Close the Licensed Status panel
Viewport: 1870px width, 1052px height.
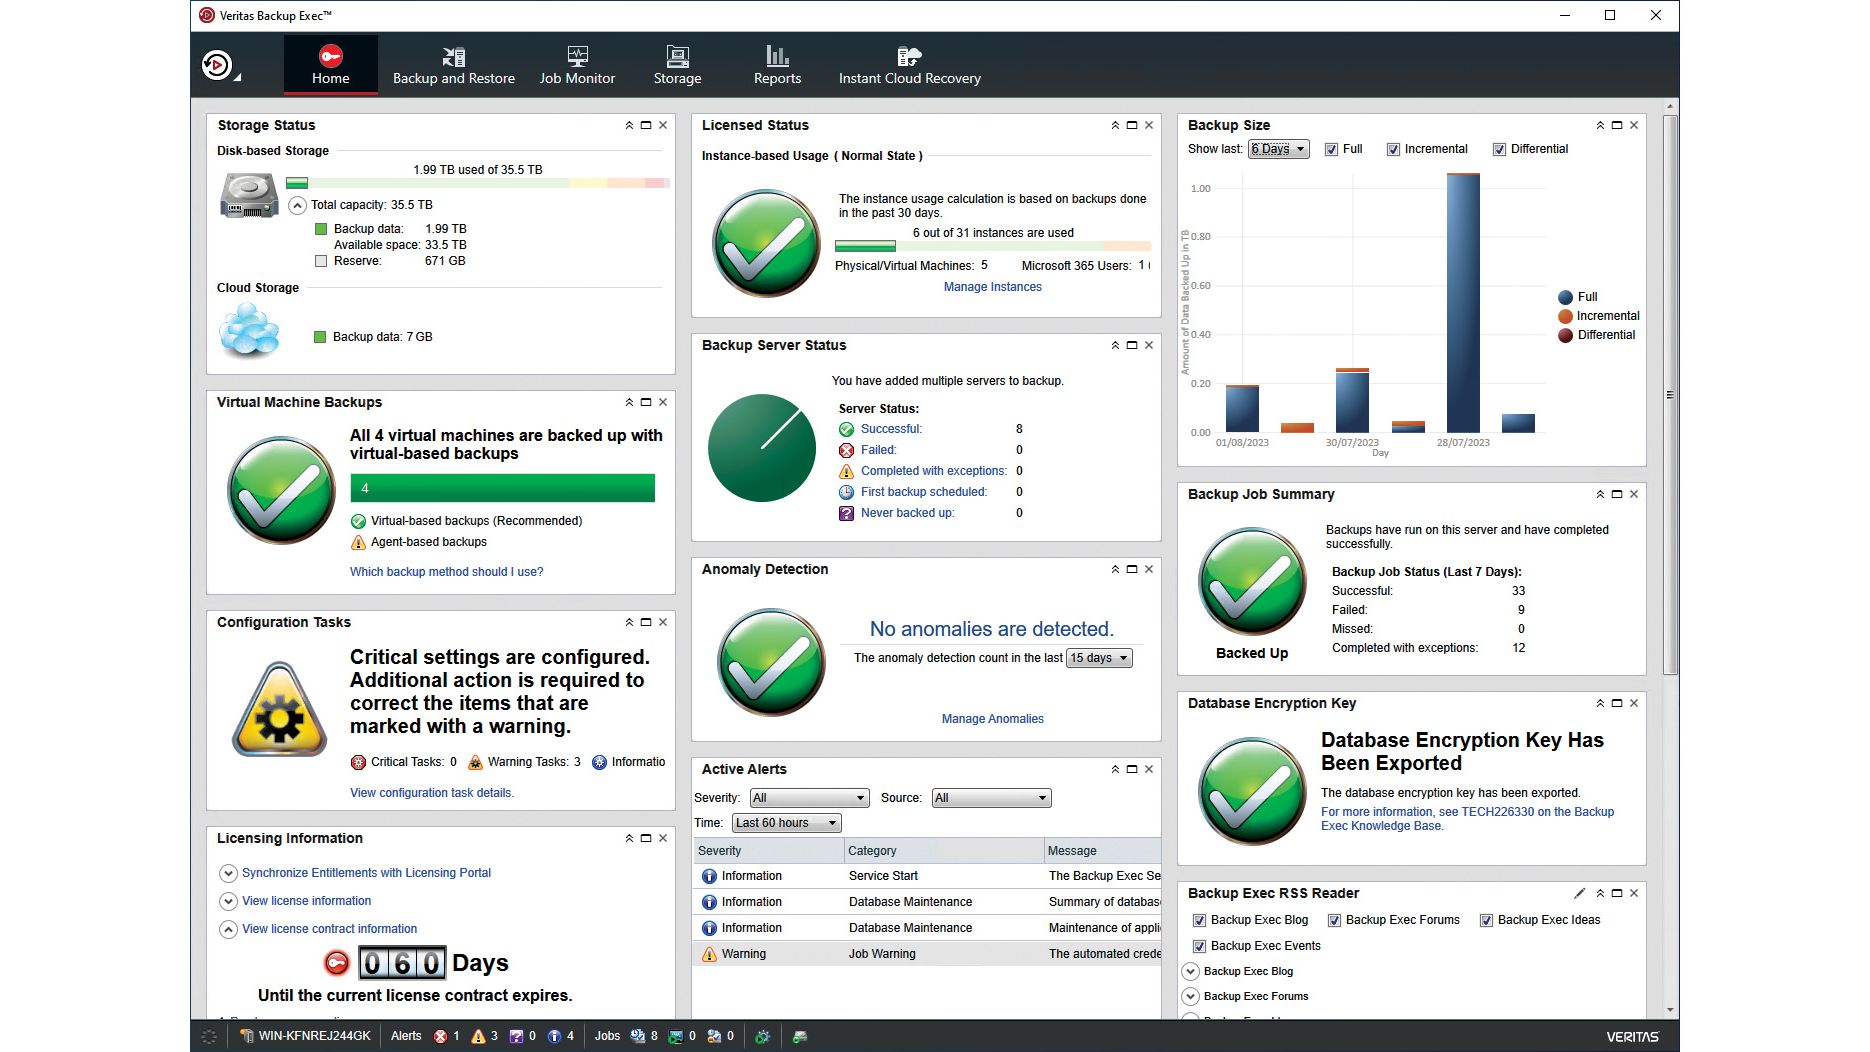(1149, 125)
